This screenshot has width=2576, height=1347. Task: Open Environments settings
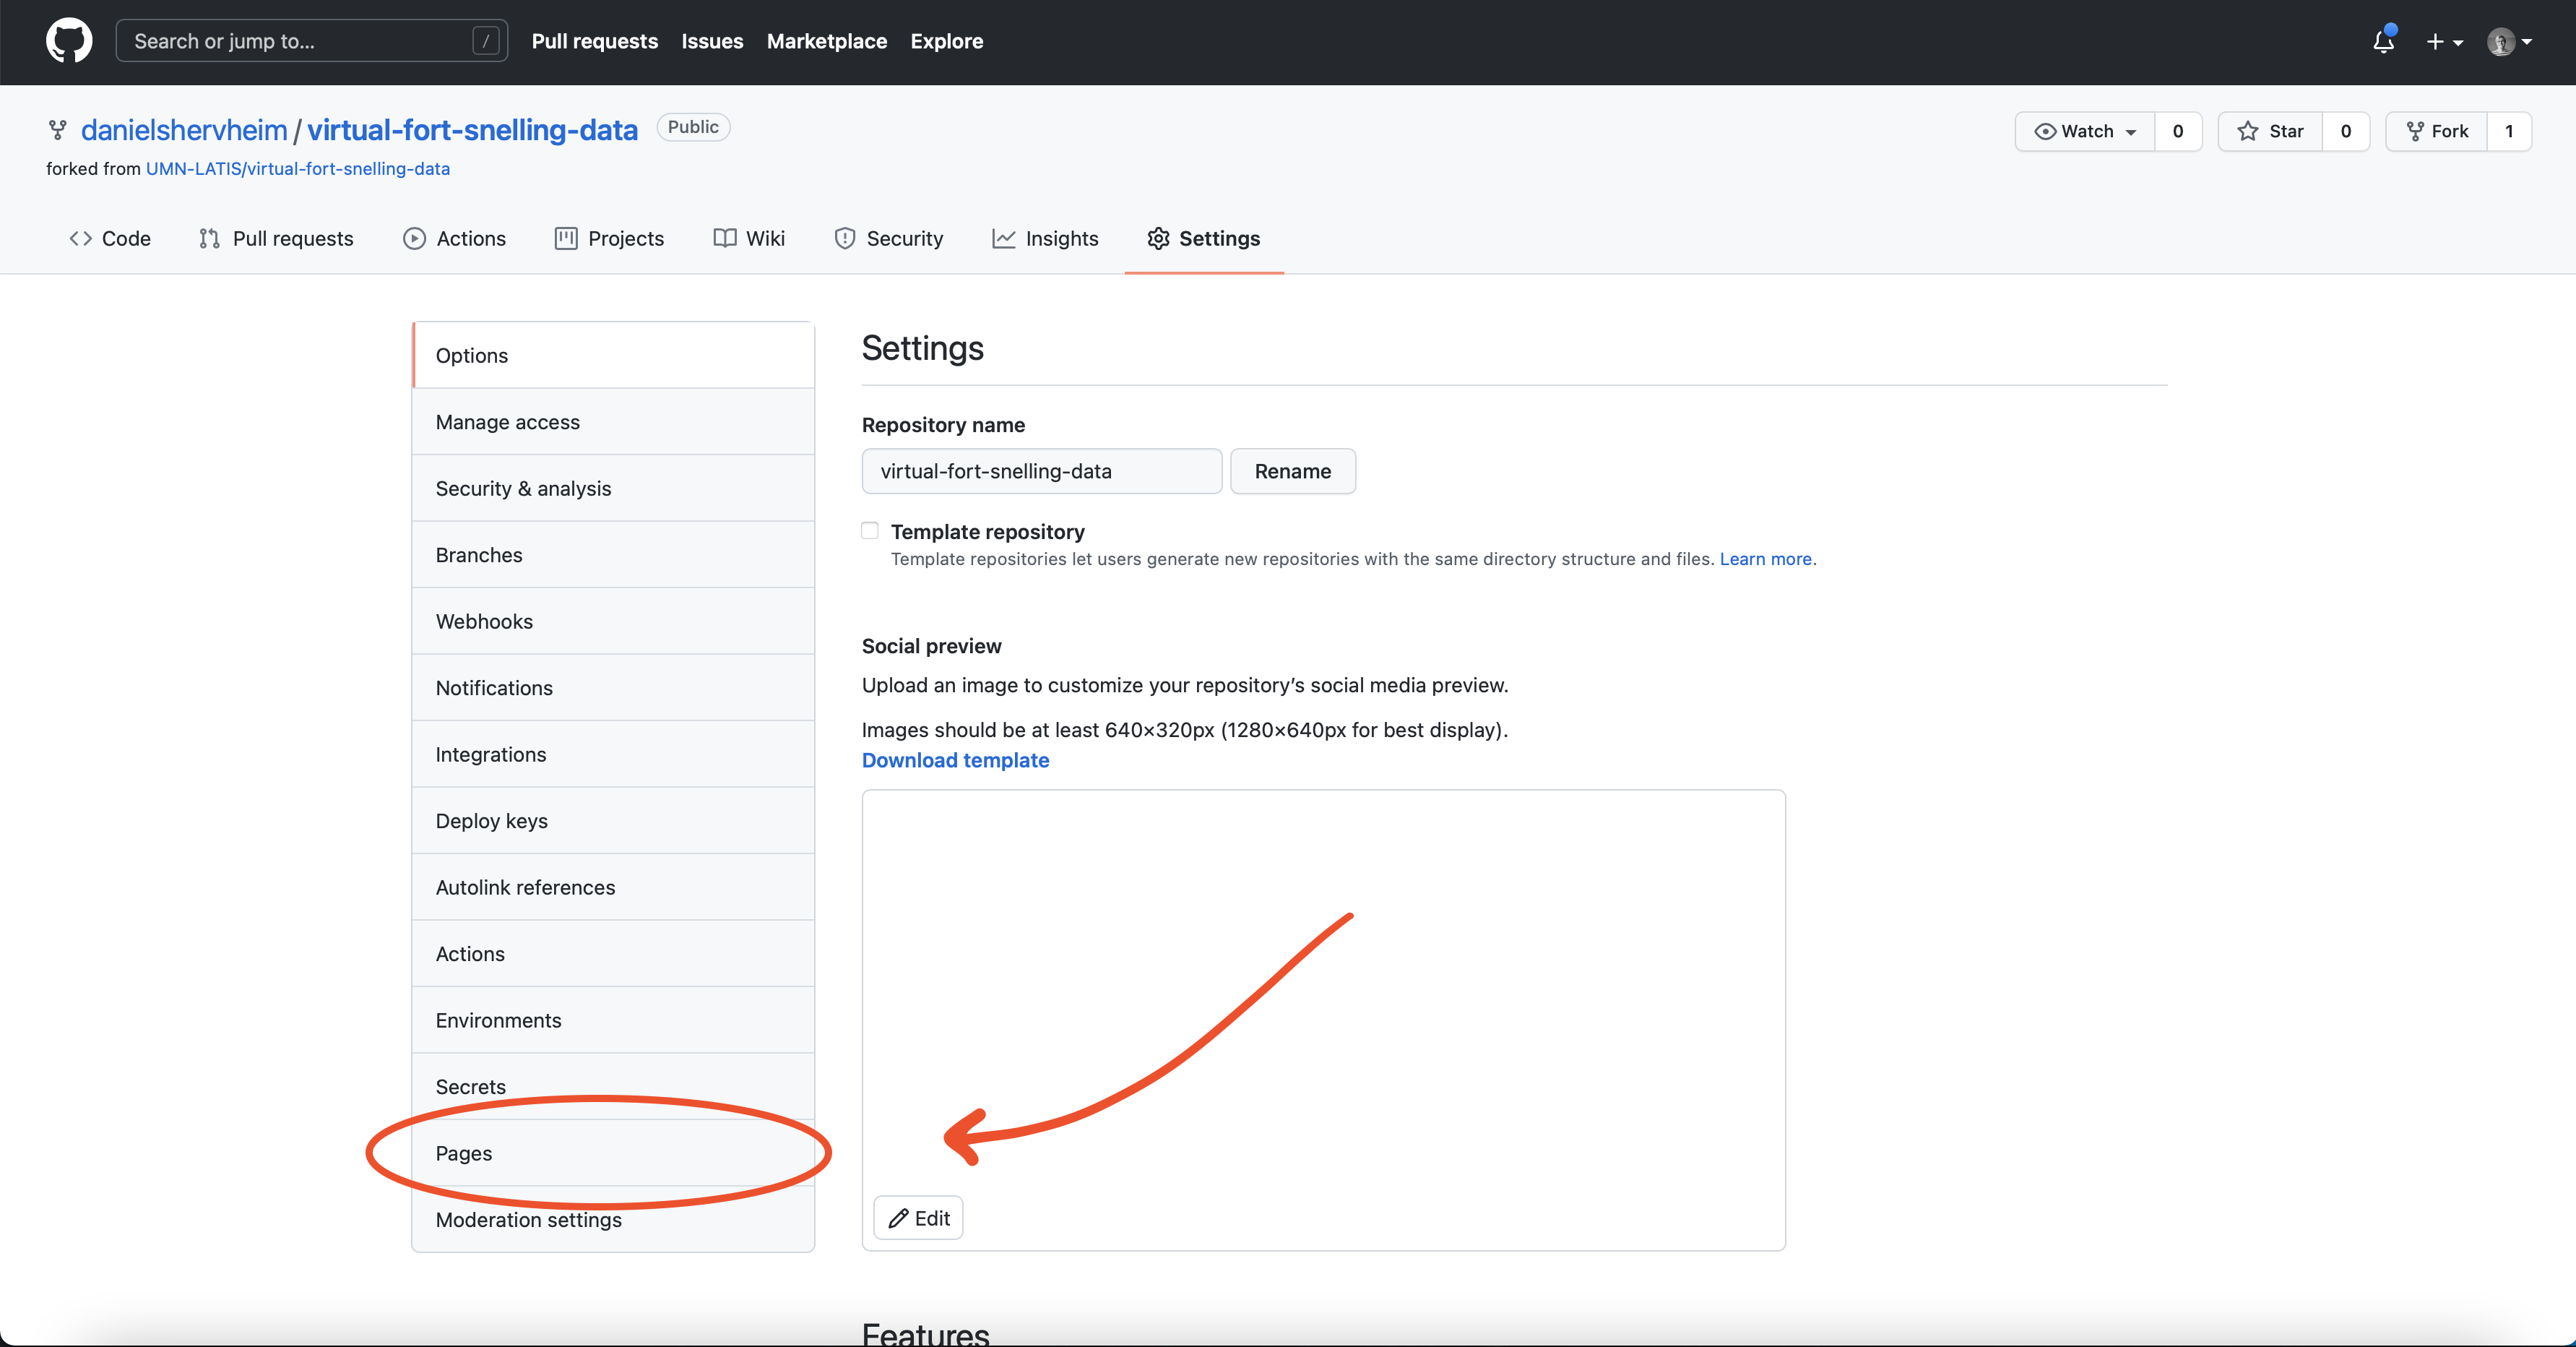click(x=613, y=1020)
